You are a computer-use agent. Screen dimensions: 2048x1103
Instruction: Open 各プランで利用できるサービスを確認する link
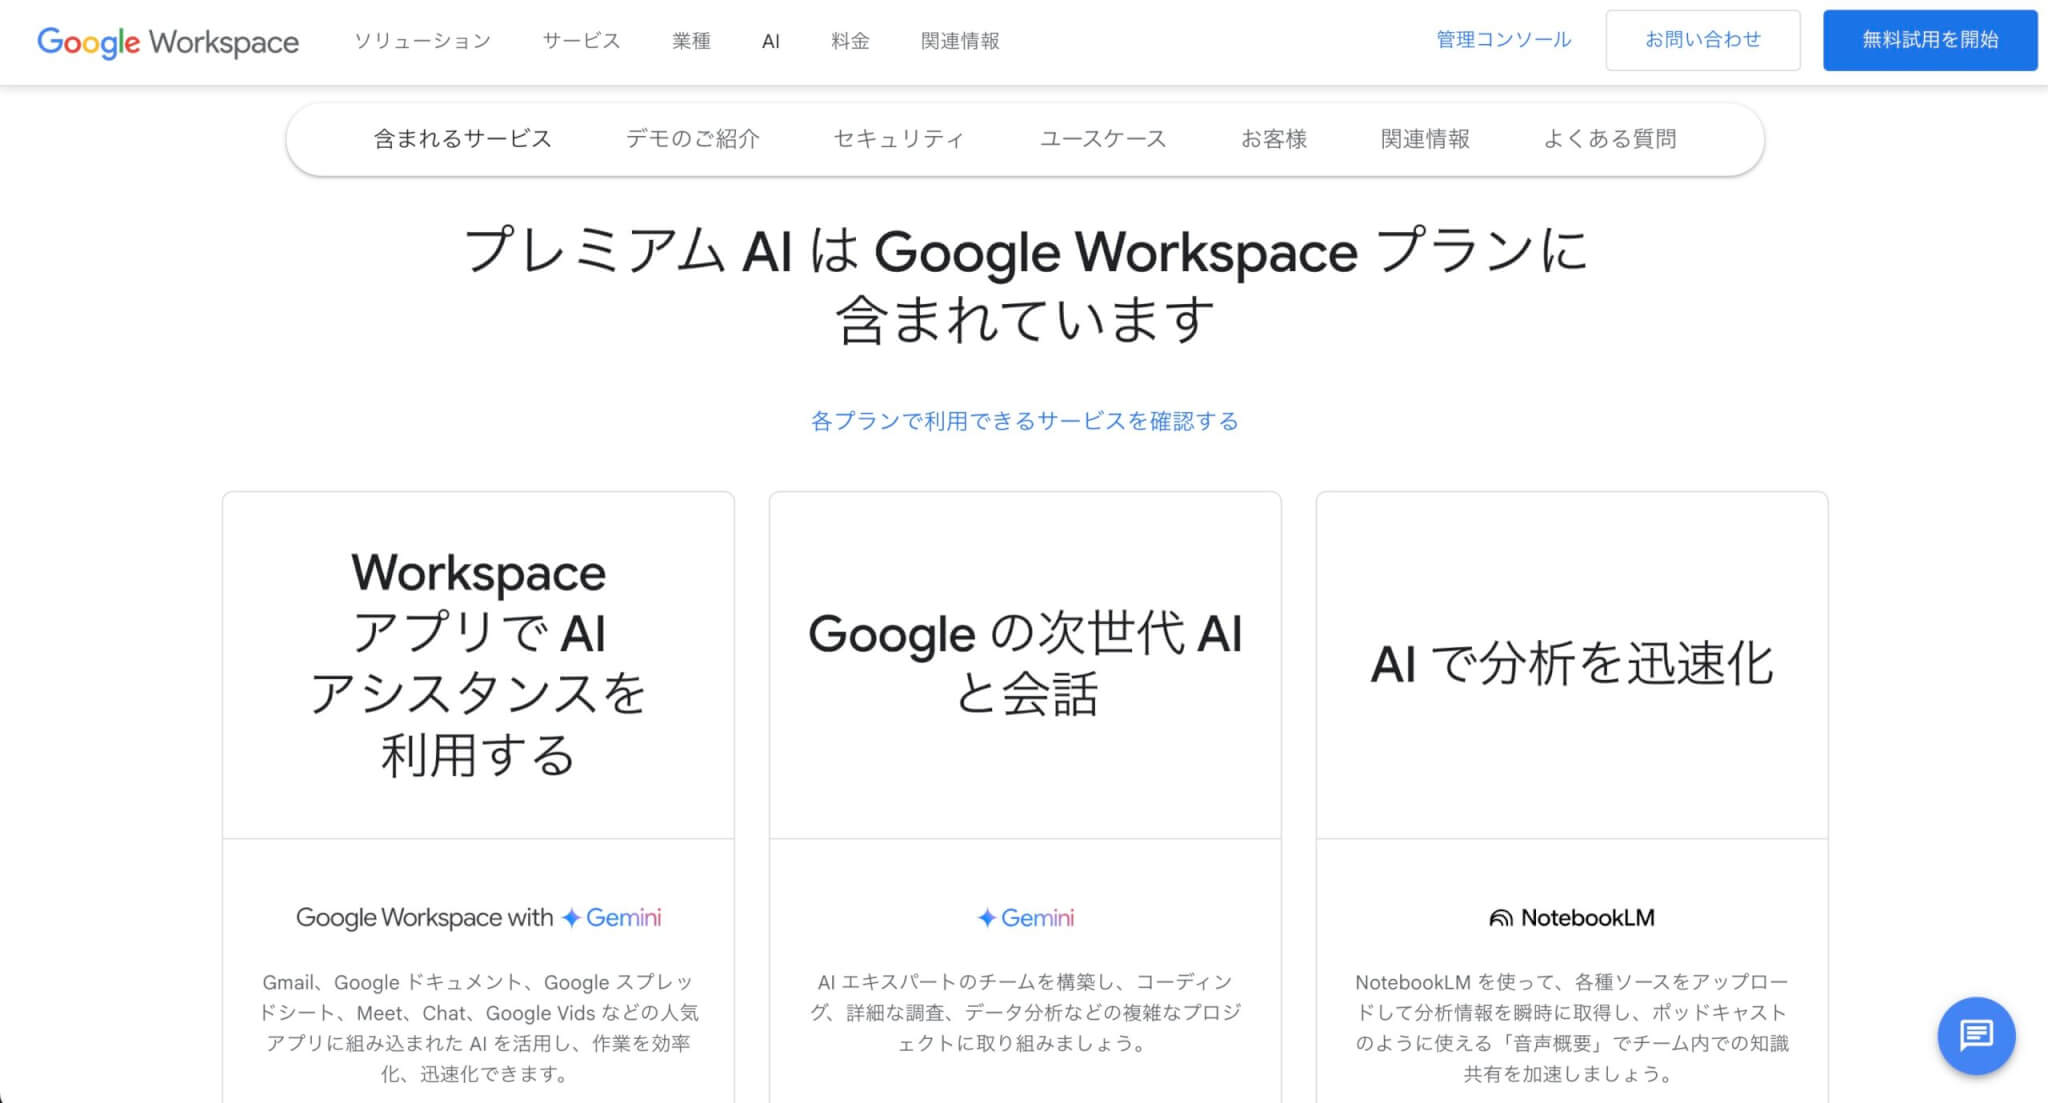(1024, 421)
